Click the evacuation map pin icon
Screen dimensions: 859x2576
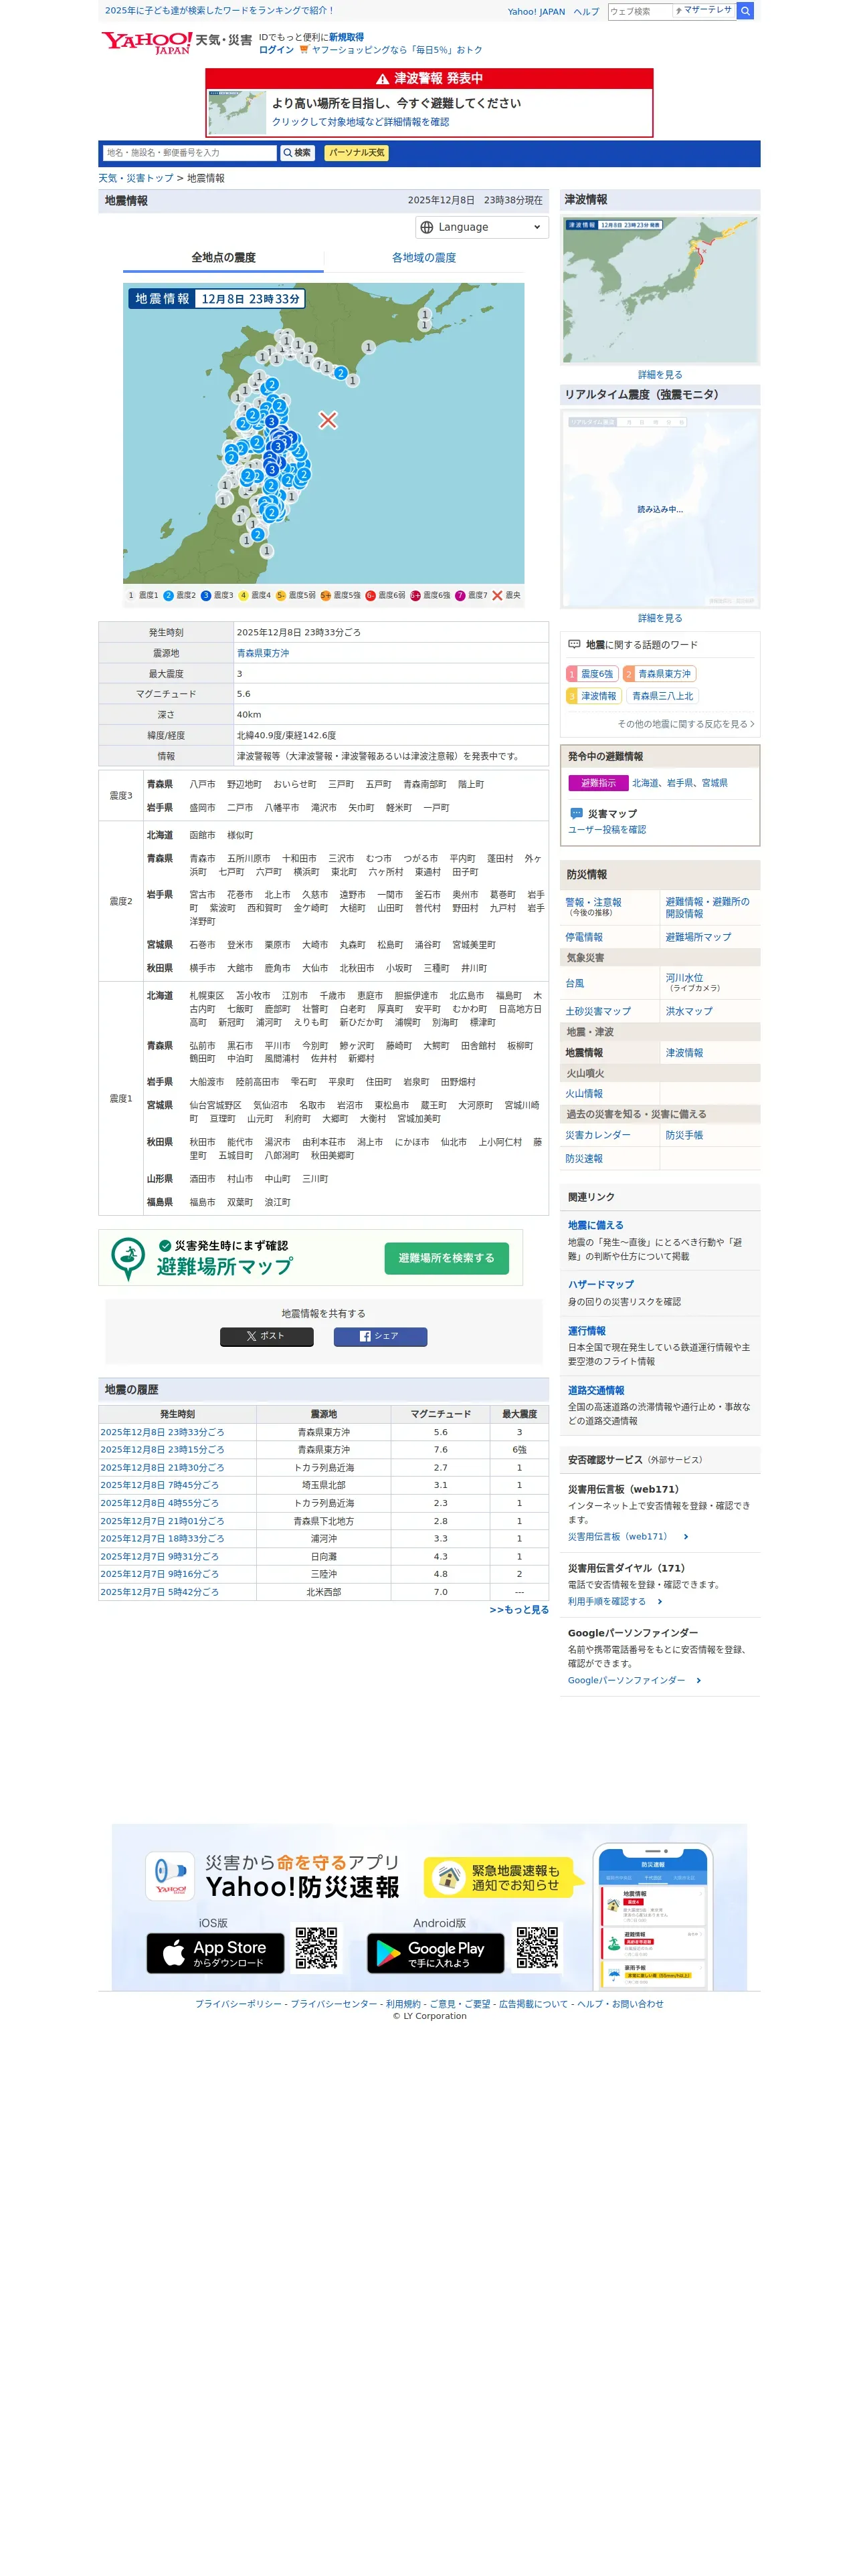click(x=128, y=1258)
